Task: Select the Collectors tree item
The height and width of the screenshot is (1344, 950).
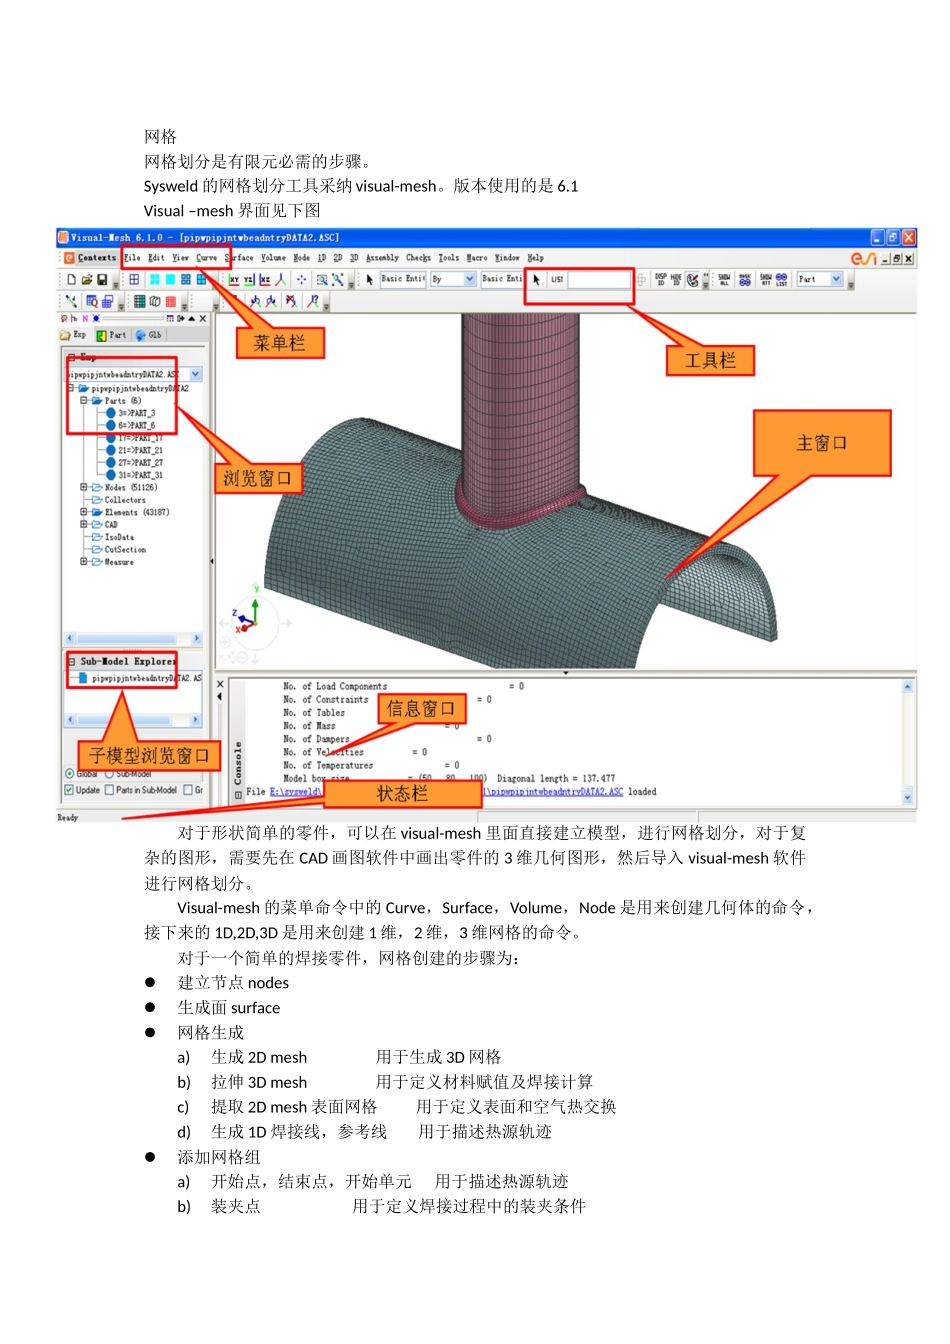Action: tap(125, 500)
